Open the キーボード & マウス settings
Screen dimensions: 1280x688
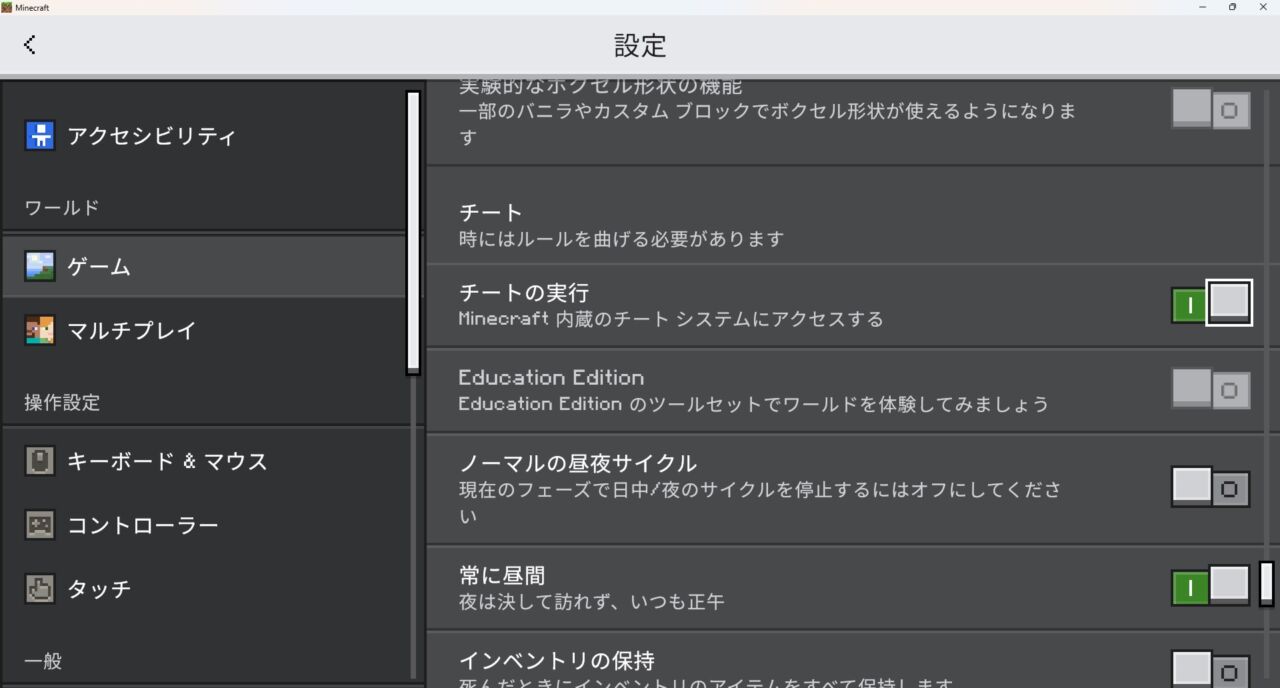coord(204,461)
